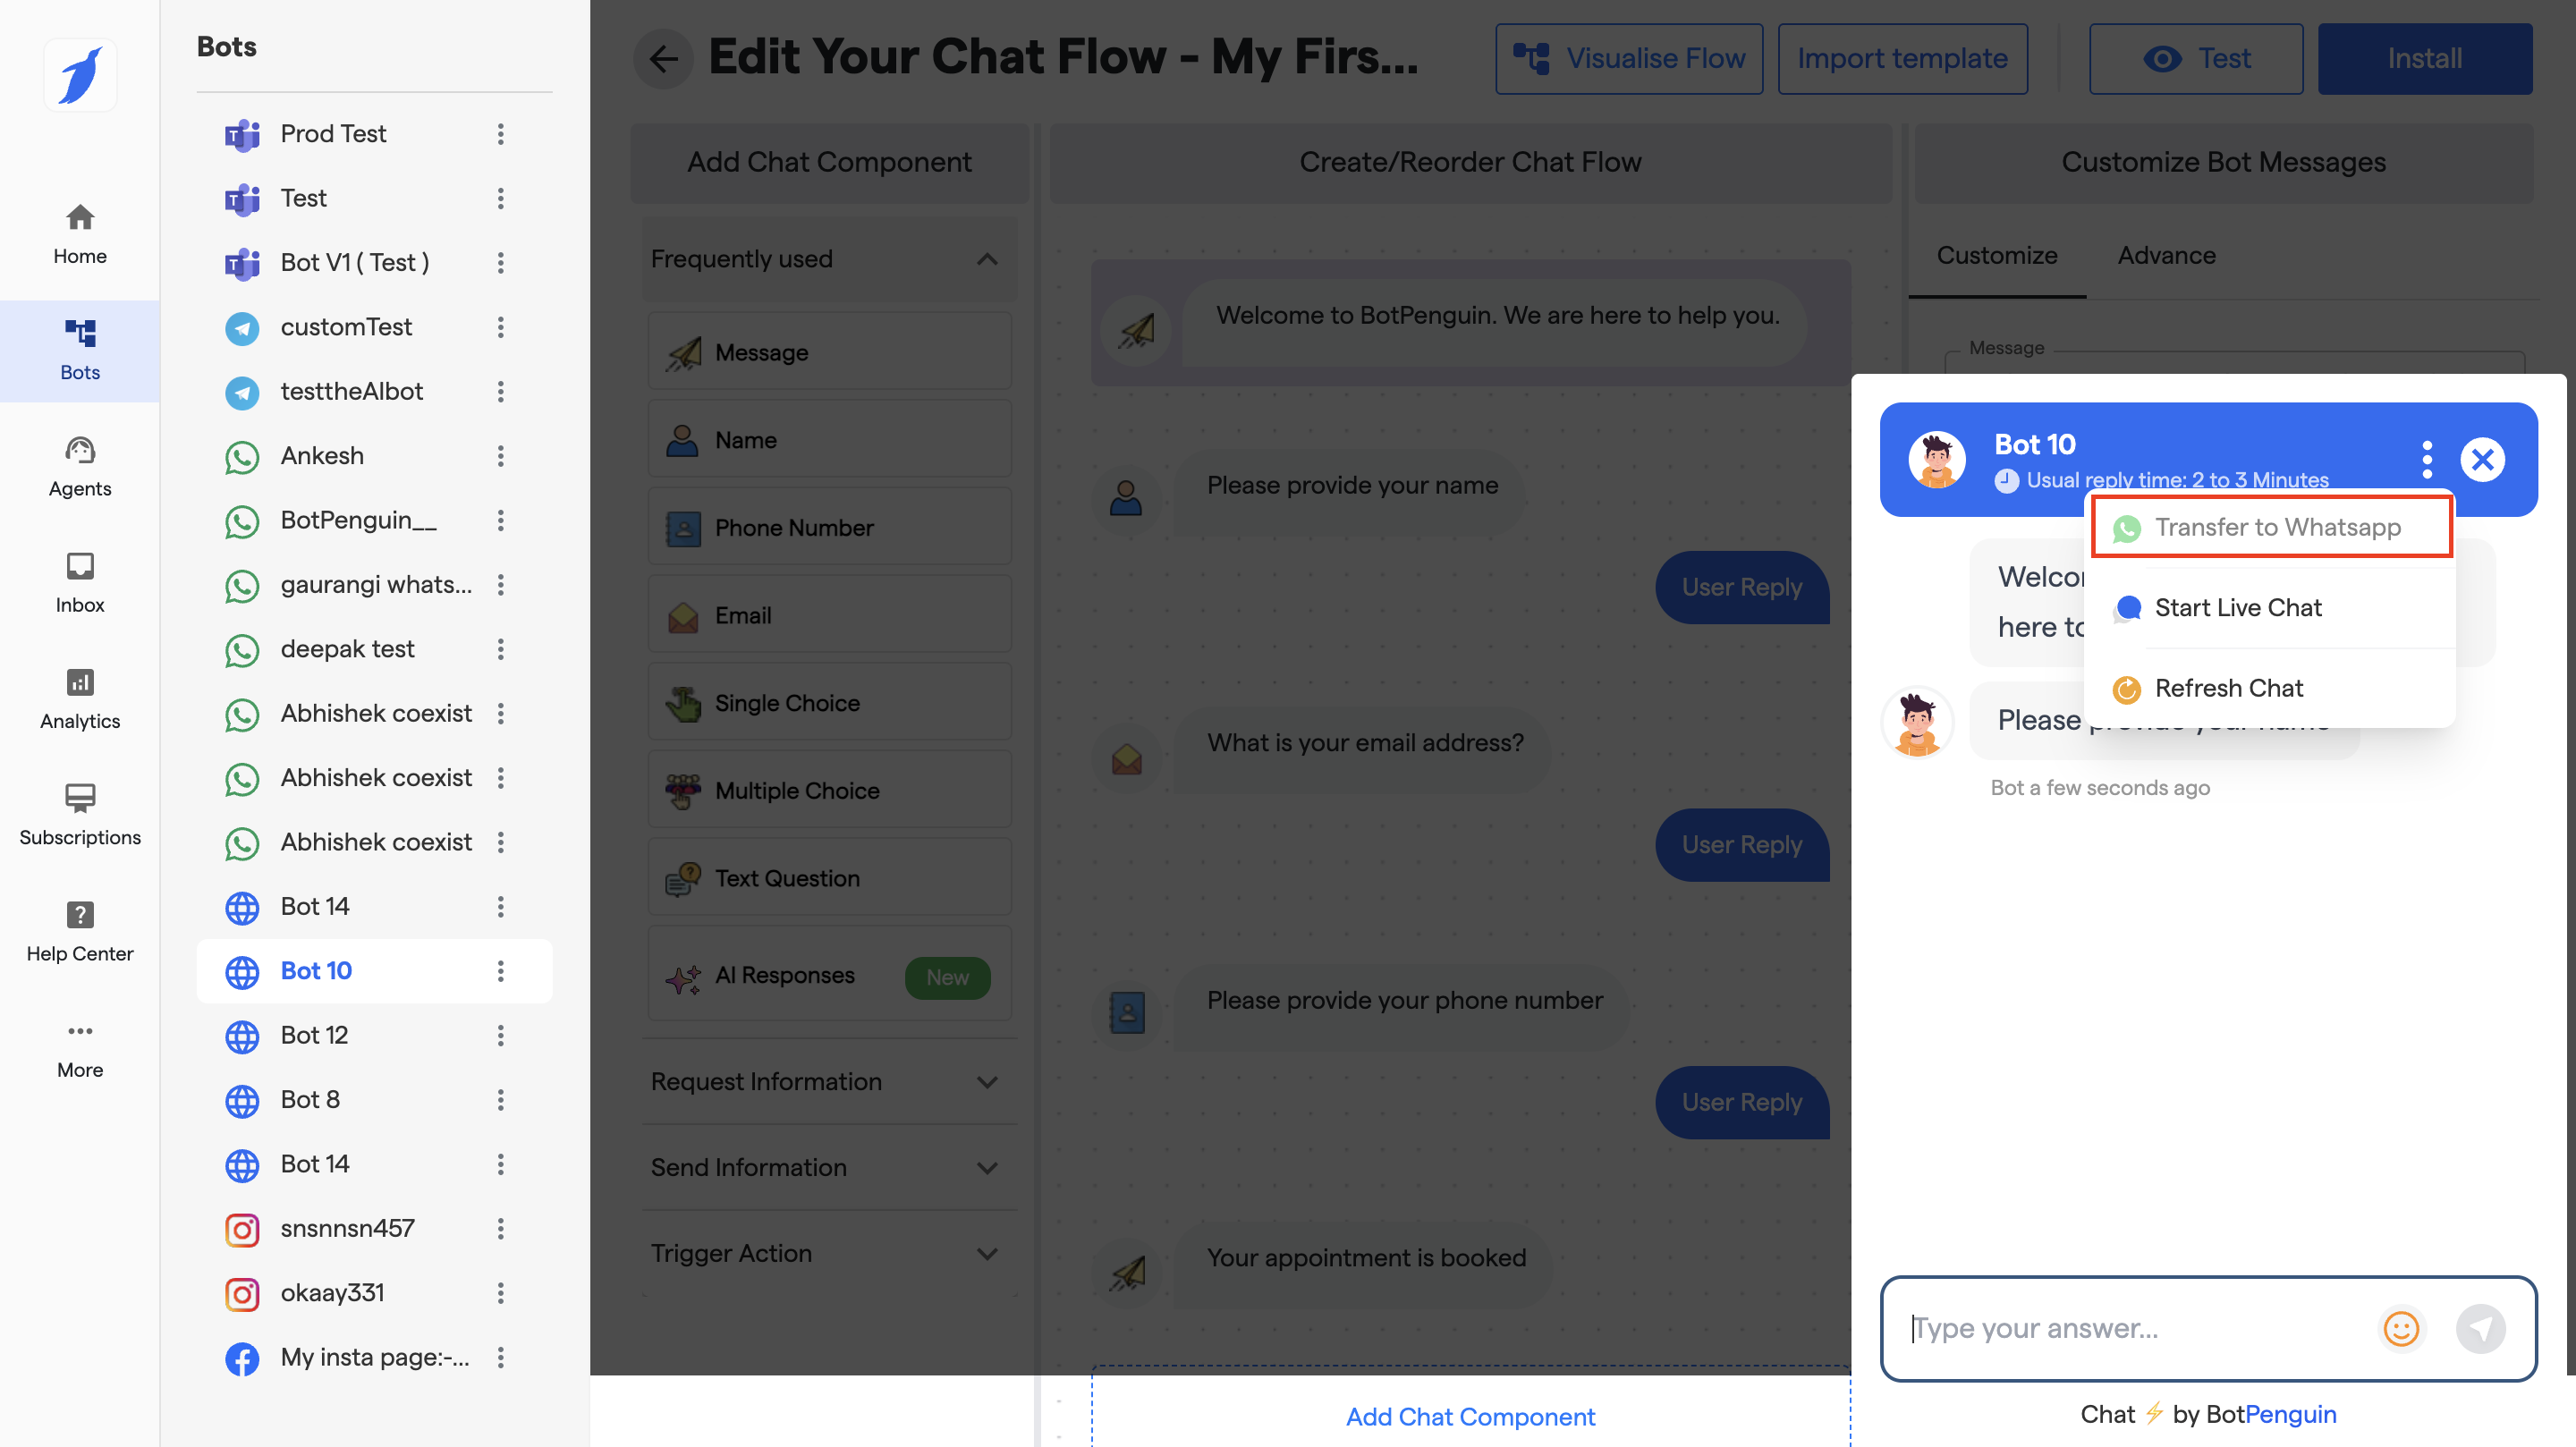This screenshot has height=1447, width=2576.
Task: Click the Install button
Action: [2424, 59]
